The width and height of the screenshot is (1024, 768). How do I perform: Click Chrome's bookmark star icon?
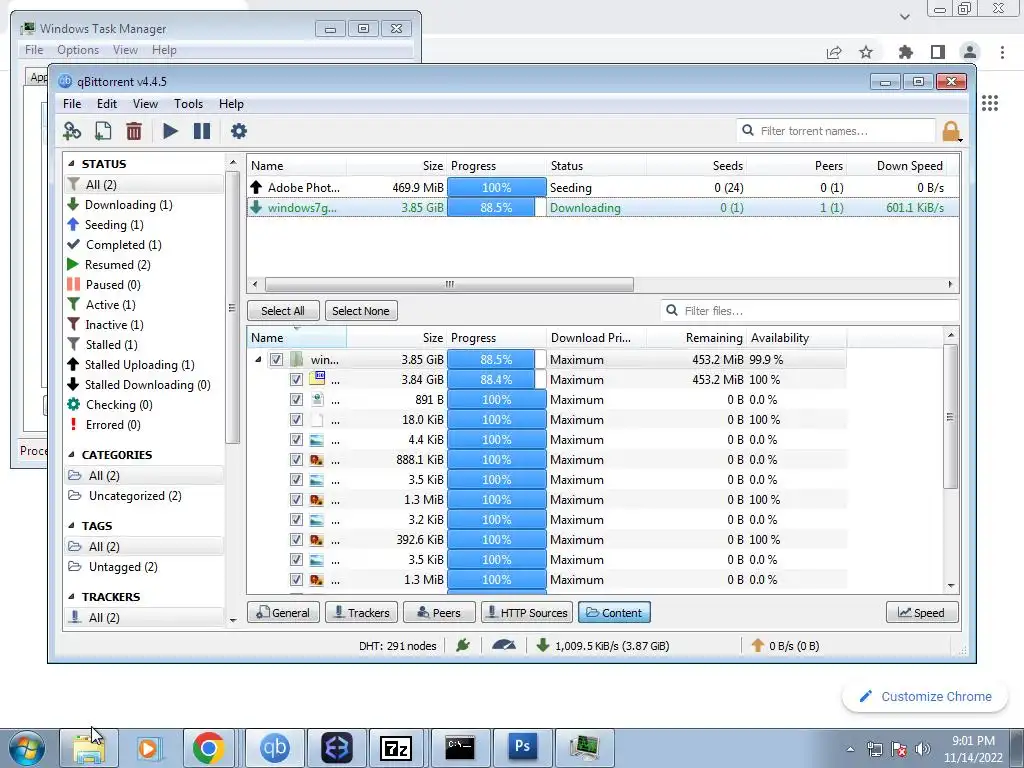(866, 52)
